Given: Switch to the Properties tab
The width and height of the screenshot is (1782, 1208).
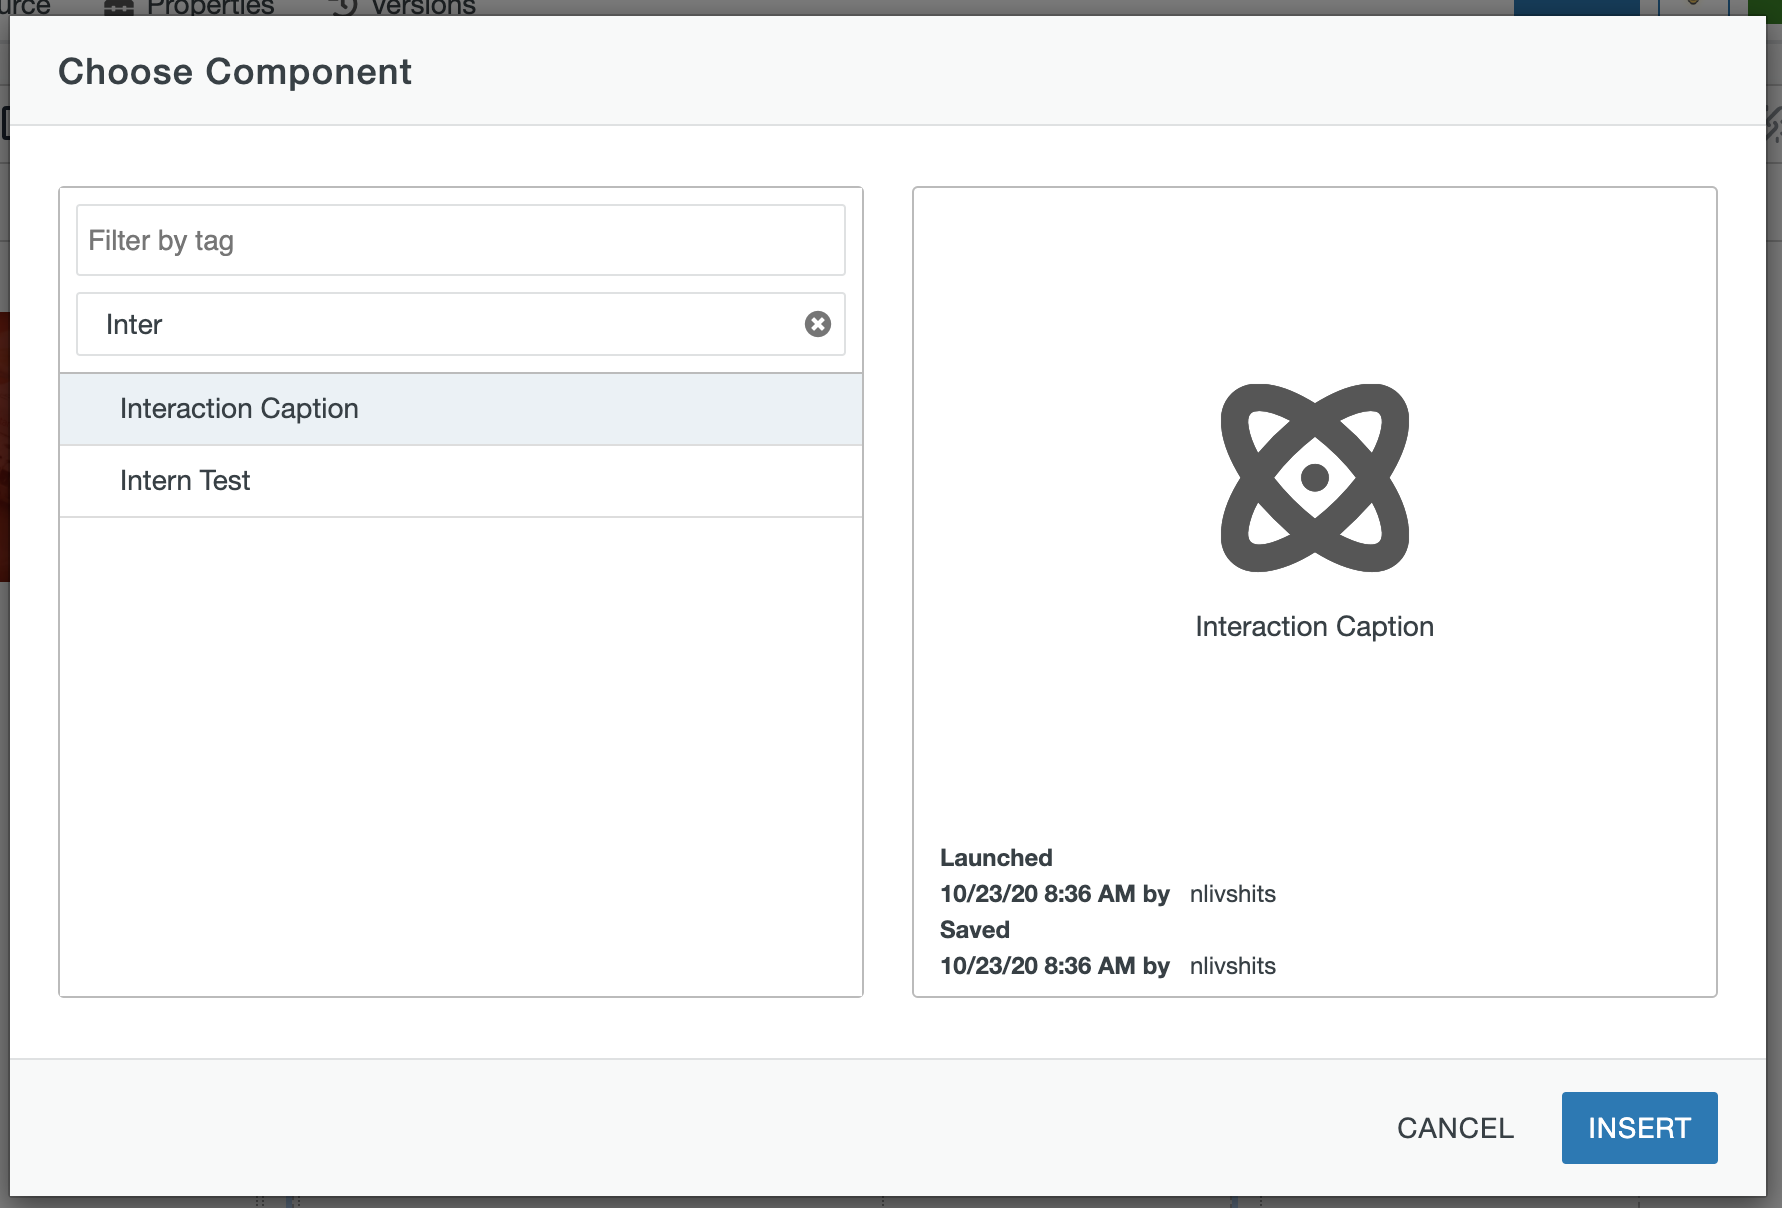Looking at the screenshot, I should pyautogui.click(x=209, y=8).
